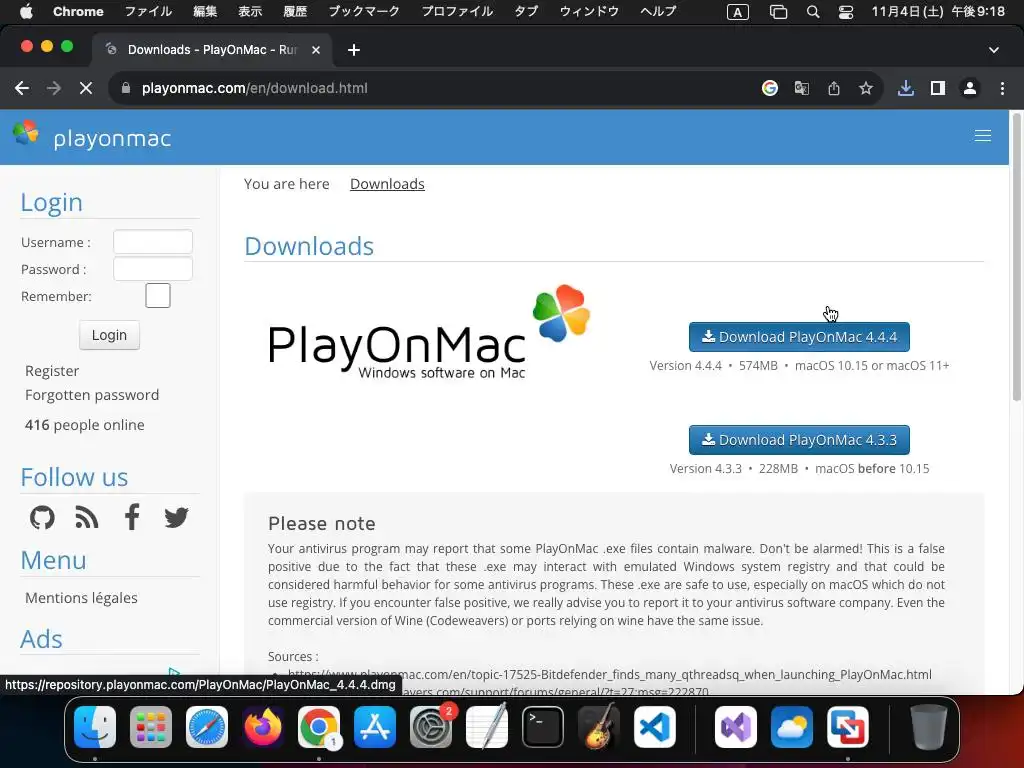Click the page vertical scrollbar
This screenshot has width=1024, height=768.
[1016, 258]
